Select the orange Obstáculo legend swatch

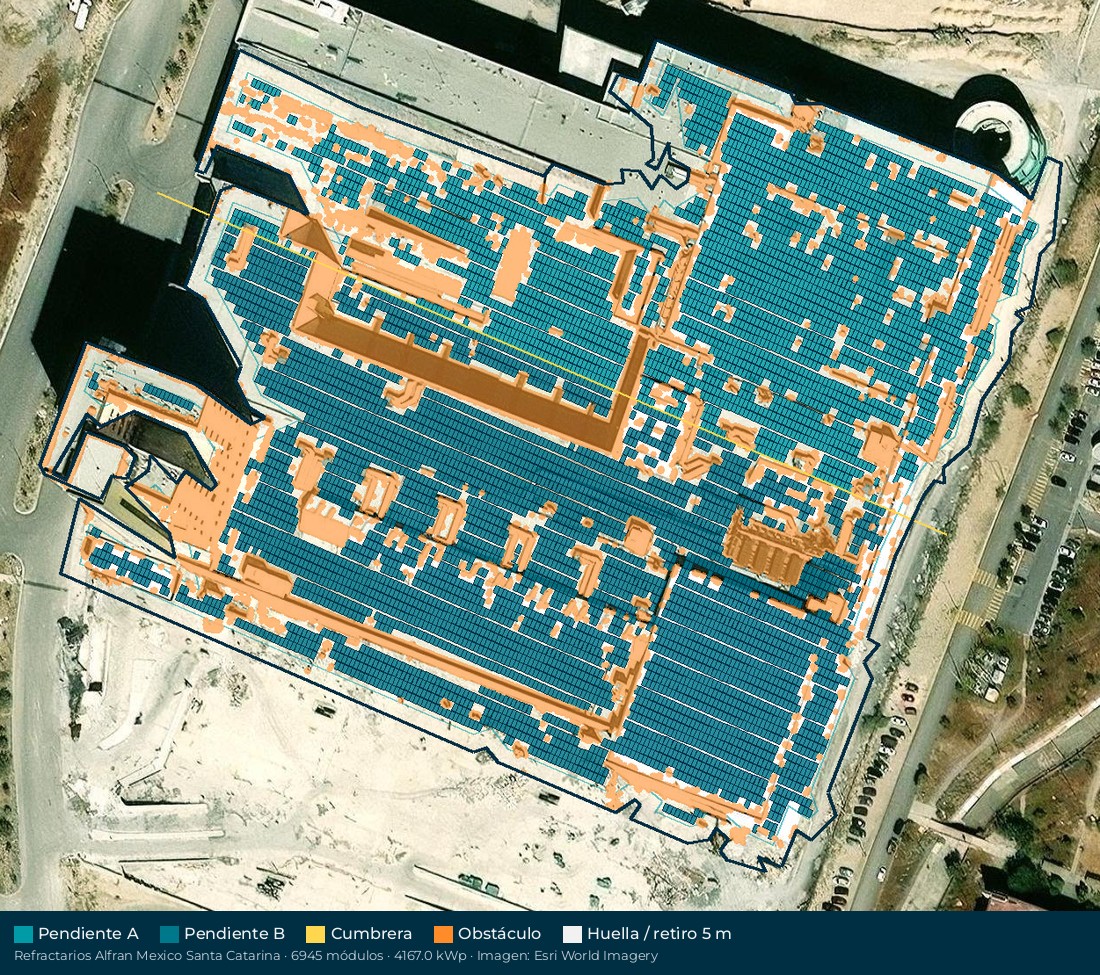click(443, 934)
